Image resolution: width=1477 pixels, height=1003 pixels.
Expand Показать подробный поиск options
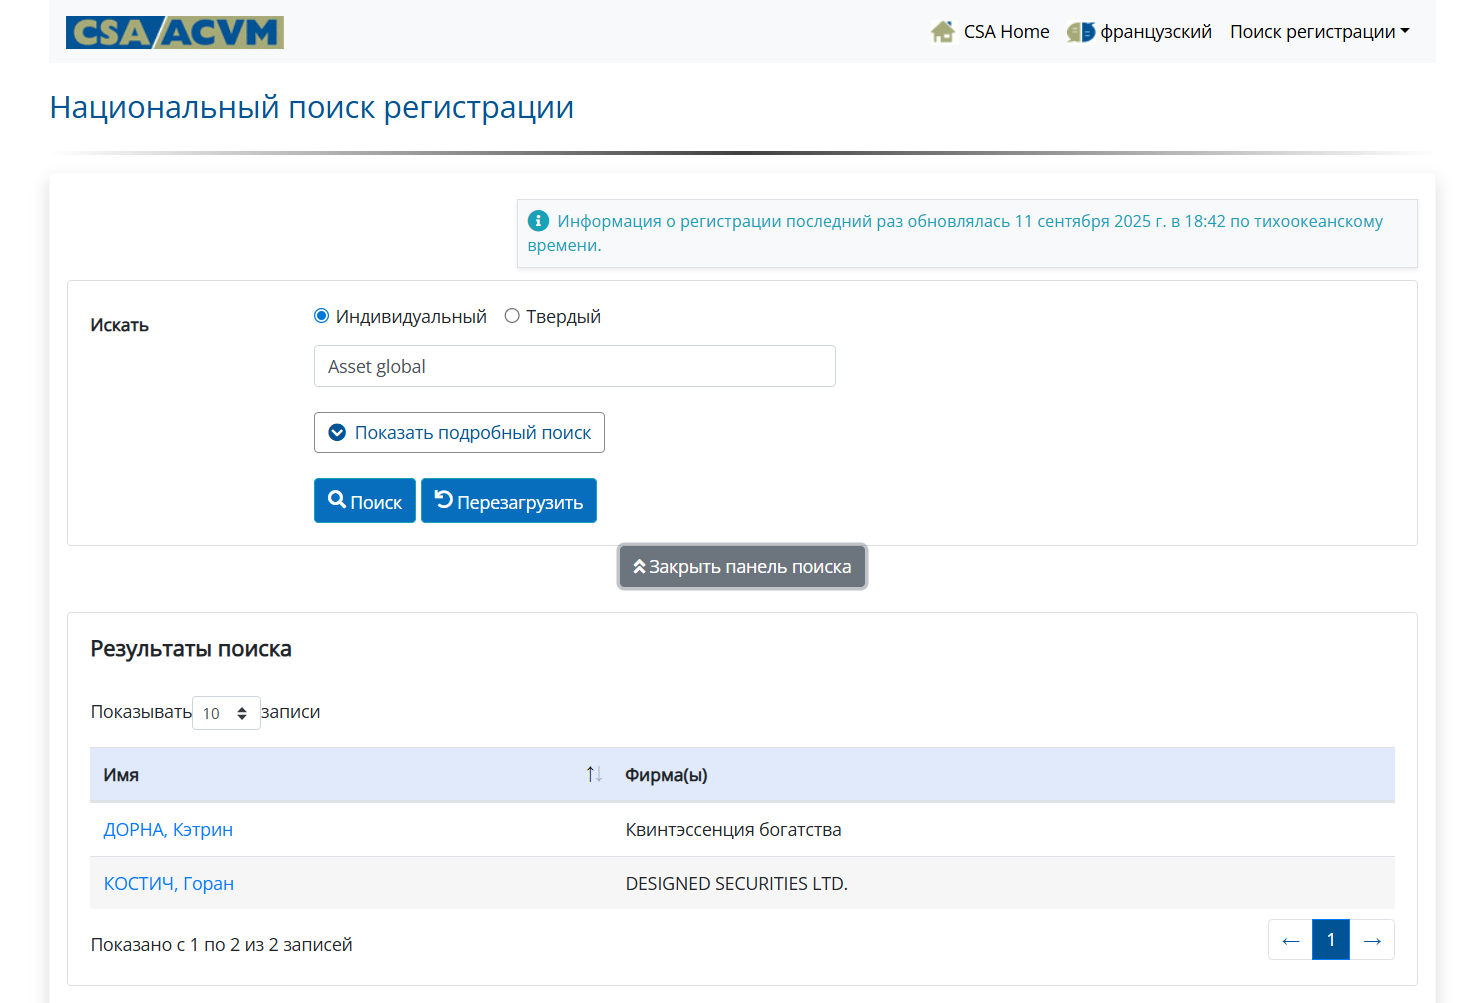click(459, 432)
